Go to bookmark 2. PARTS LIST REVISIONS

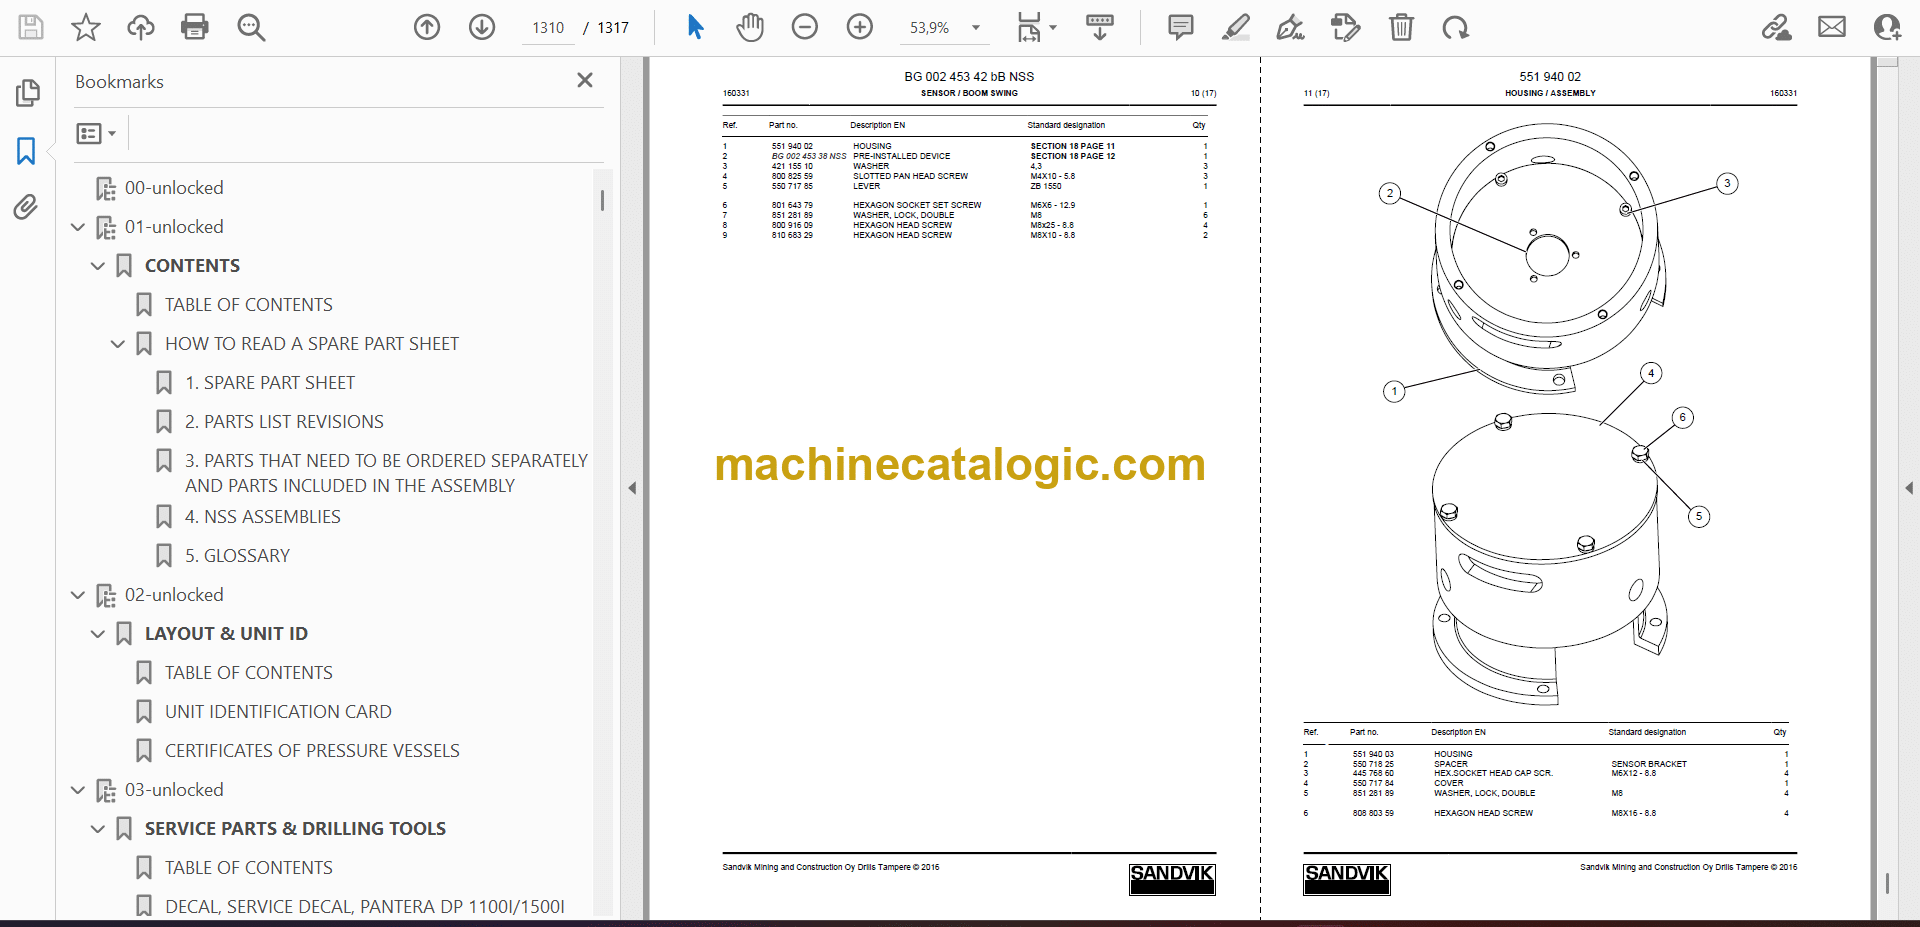[284, 422]
